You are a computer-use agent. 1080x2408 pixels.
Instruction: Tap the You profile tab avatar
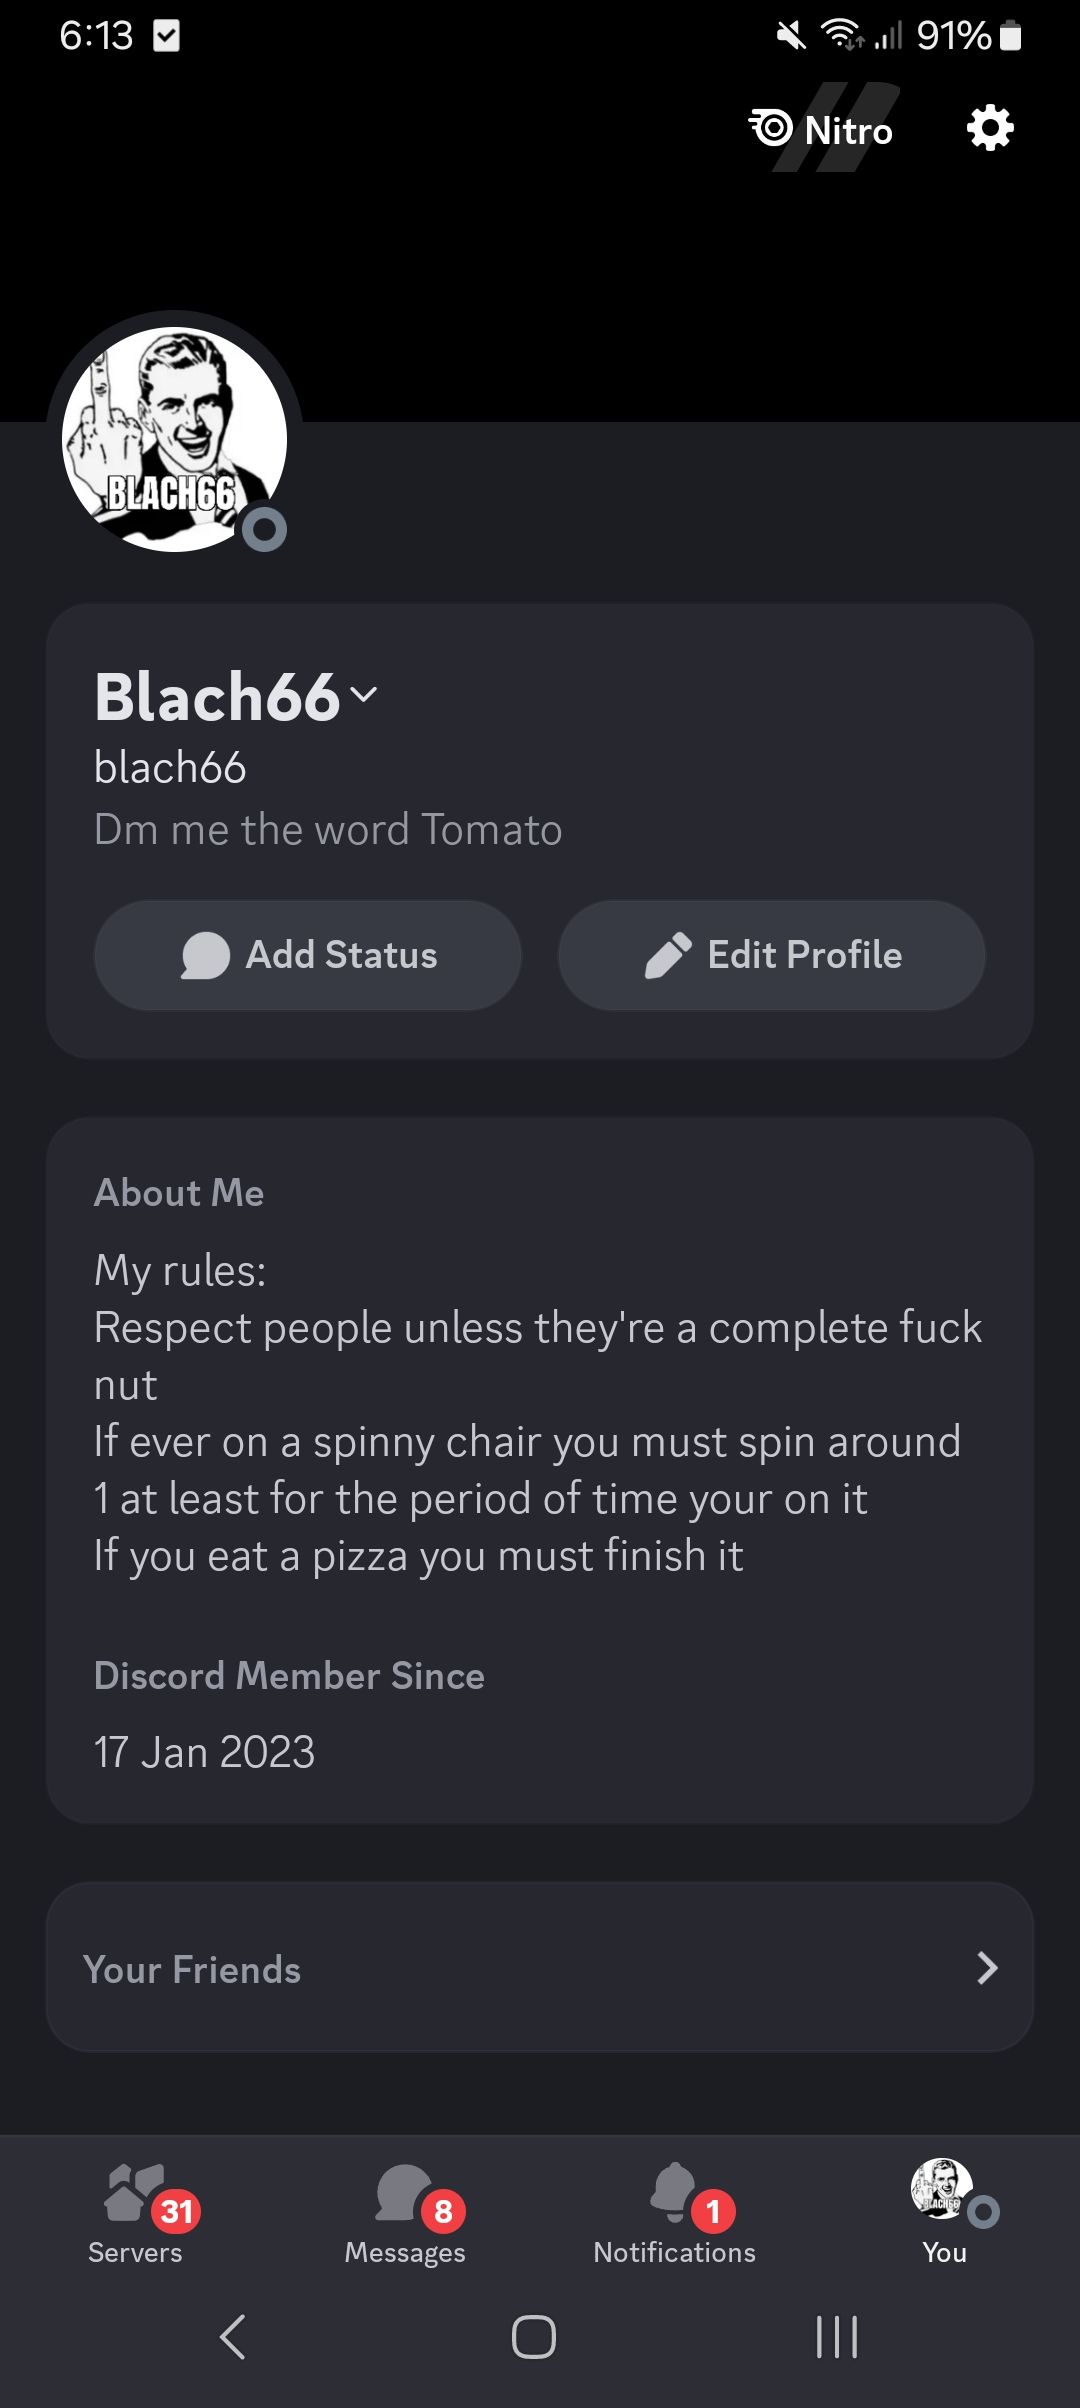[x=942, y=2190]
